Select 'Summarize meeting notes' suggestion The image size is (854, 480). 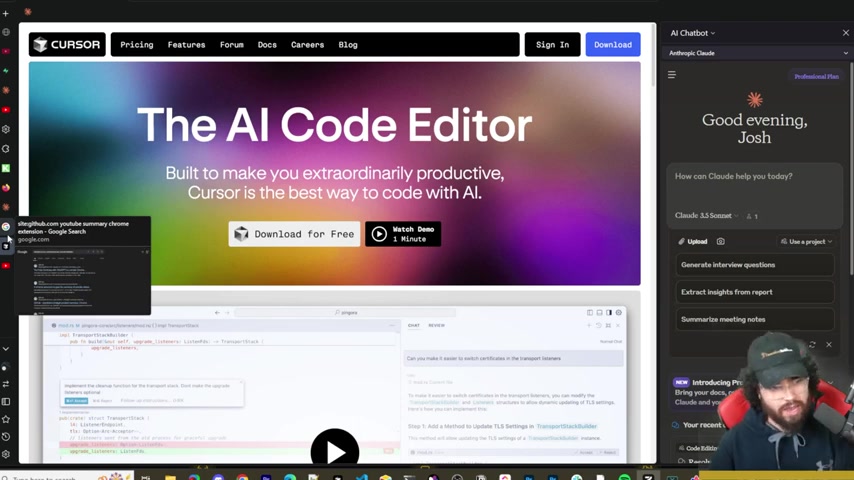tap(754, 319)
